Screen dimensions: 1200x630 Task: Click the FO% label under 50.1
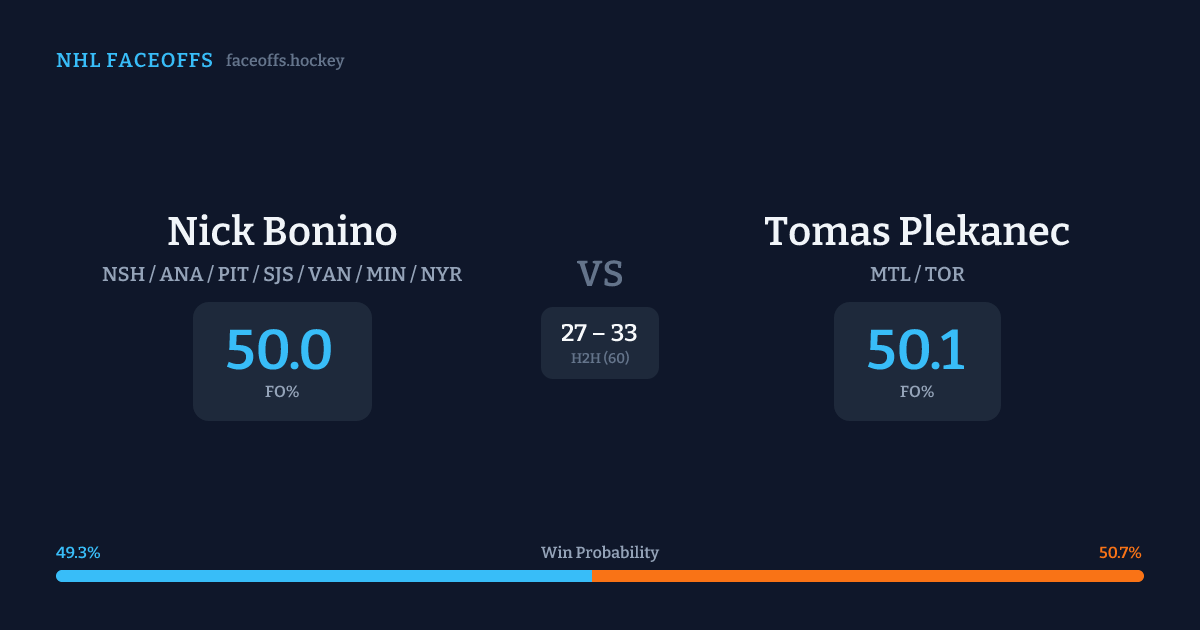pos(917,392)
